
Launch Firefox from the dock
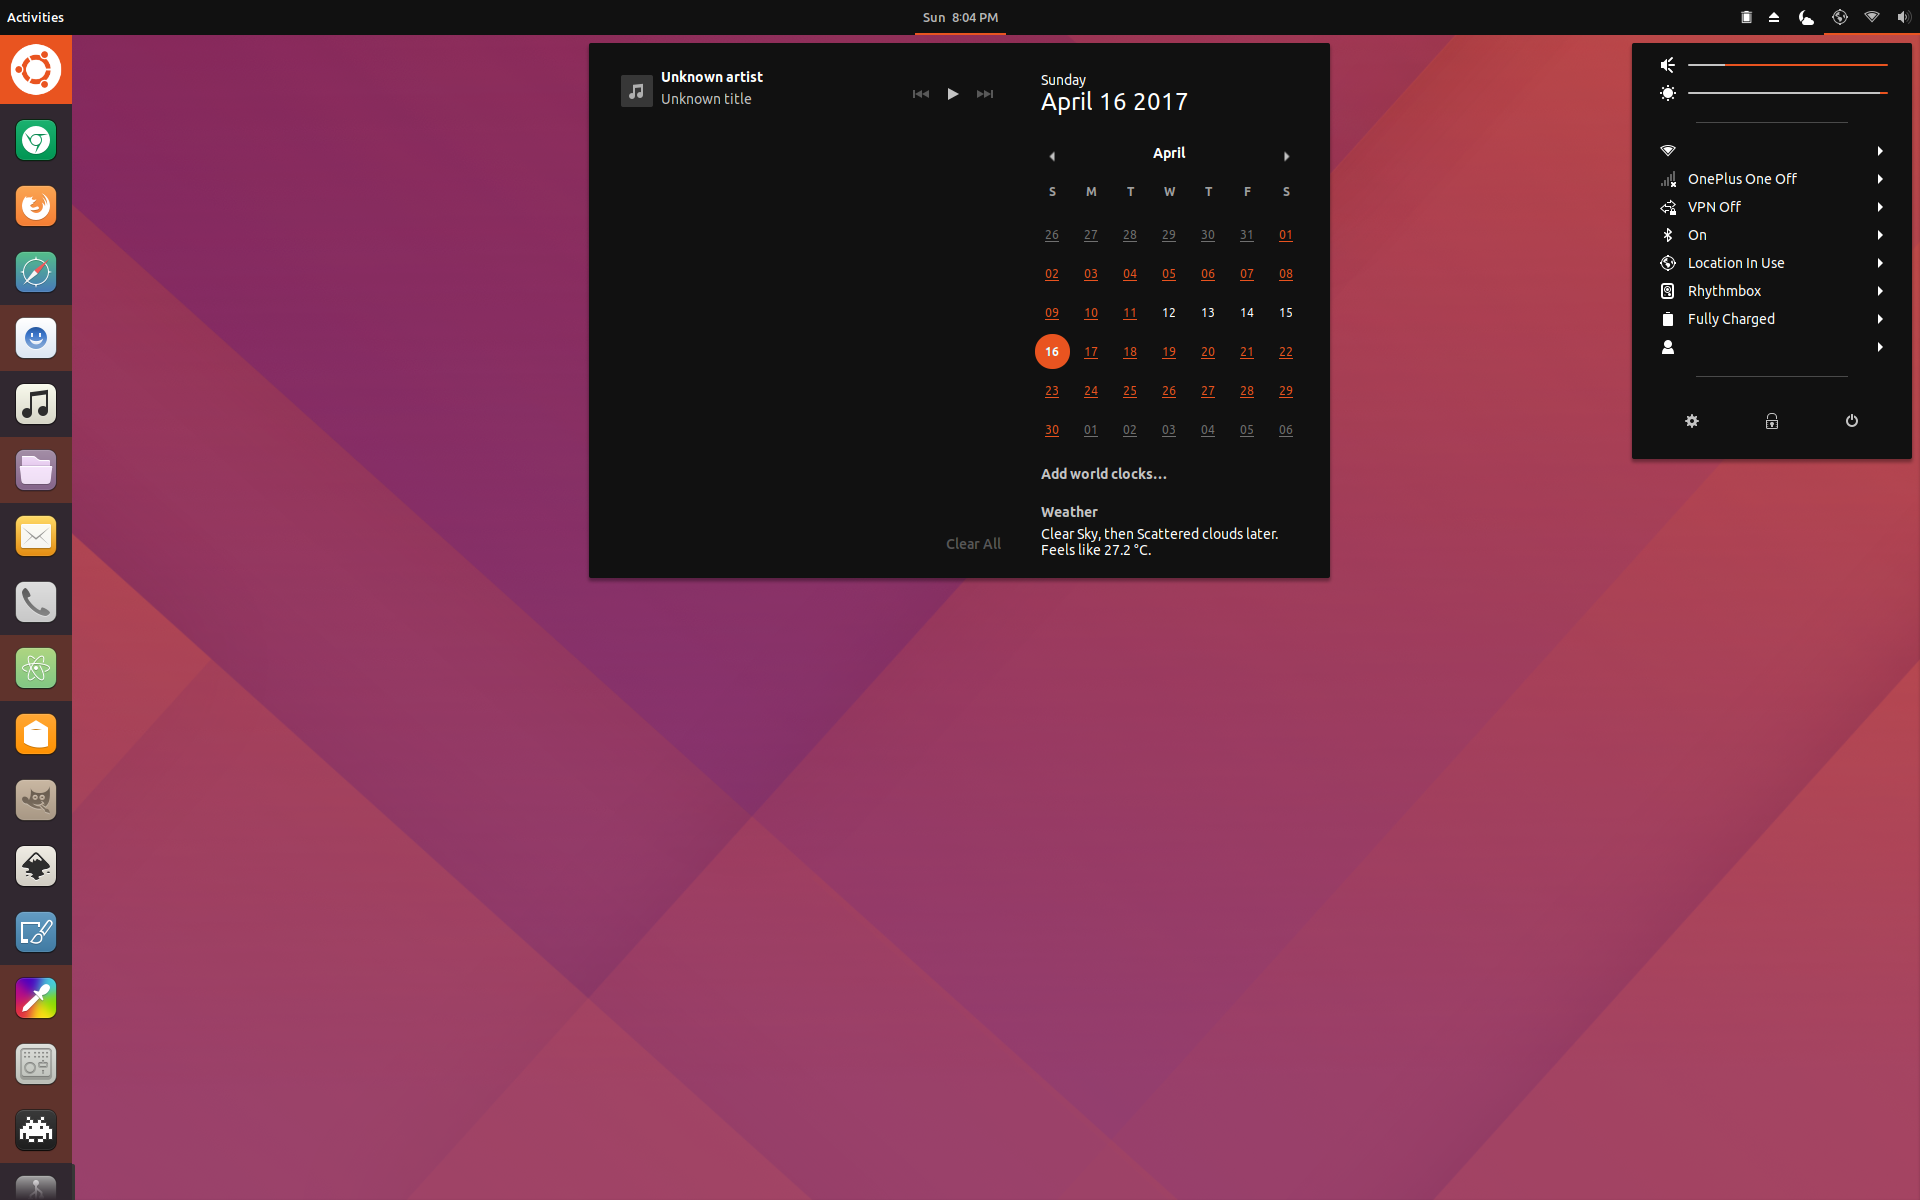coord(36,206)
